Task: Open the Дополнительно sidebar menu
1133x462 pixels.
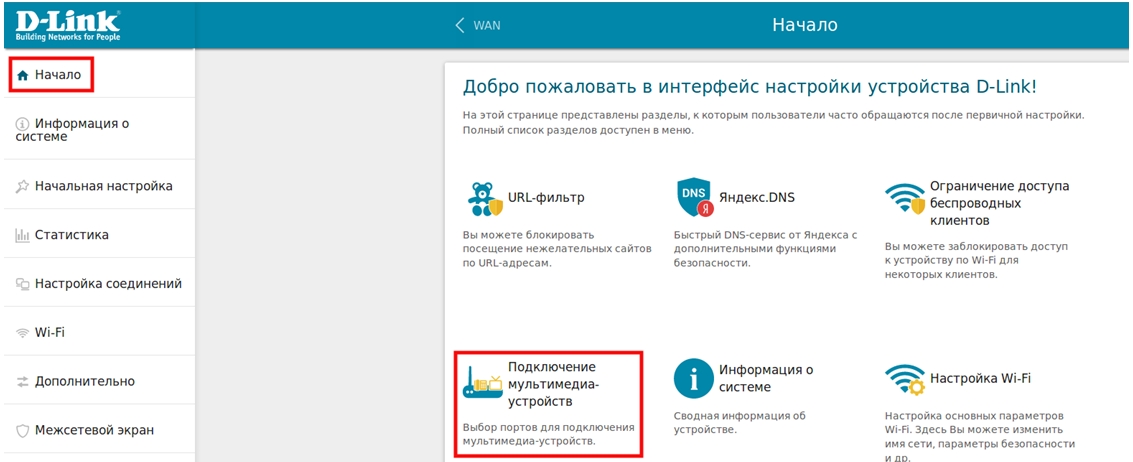Action: [x=84, y=381]
